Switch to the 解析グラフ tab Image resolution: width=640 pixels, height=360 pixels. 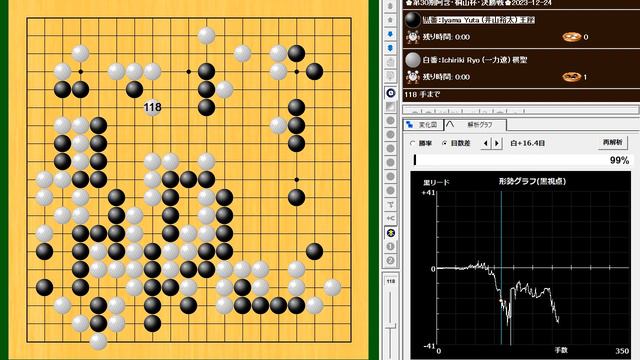(476, 124)
